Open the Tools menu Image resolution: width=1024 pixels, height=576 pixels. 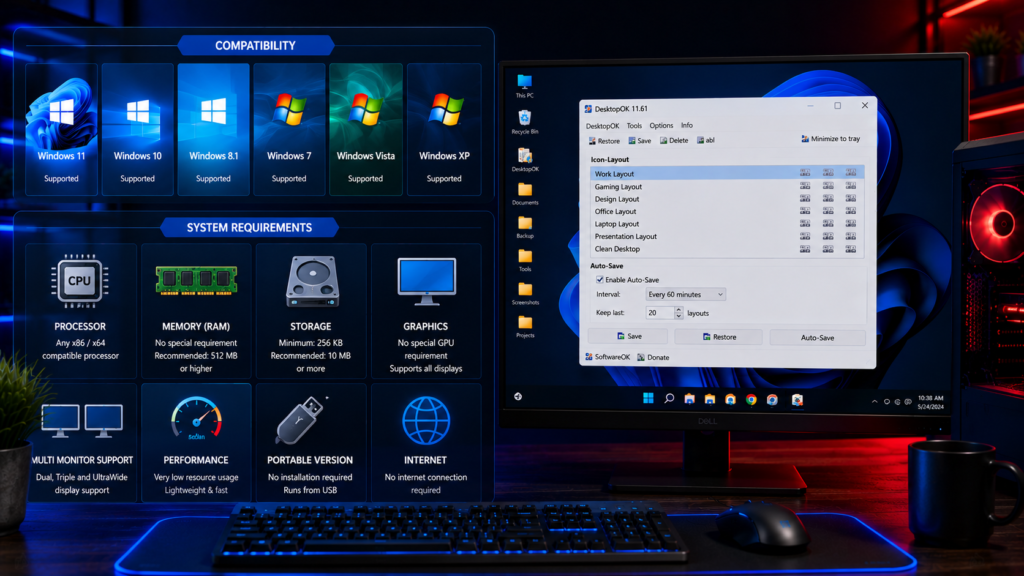[x=634, y=126]
